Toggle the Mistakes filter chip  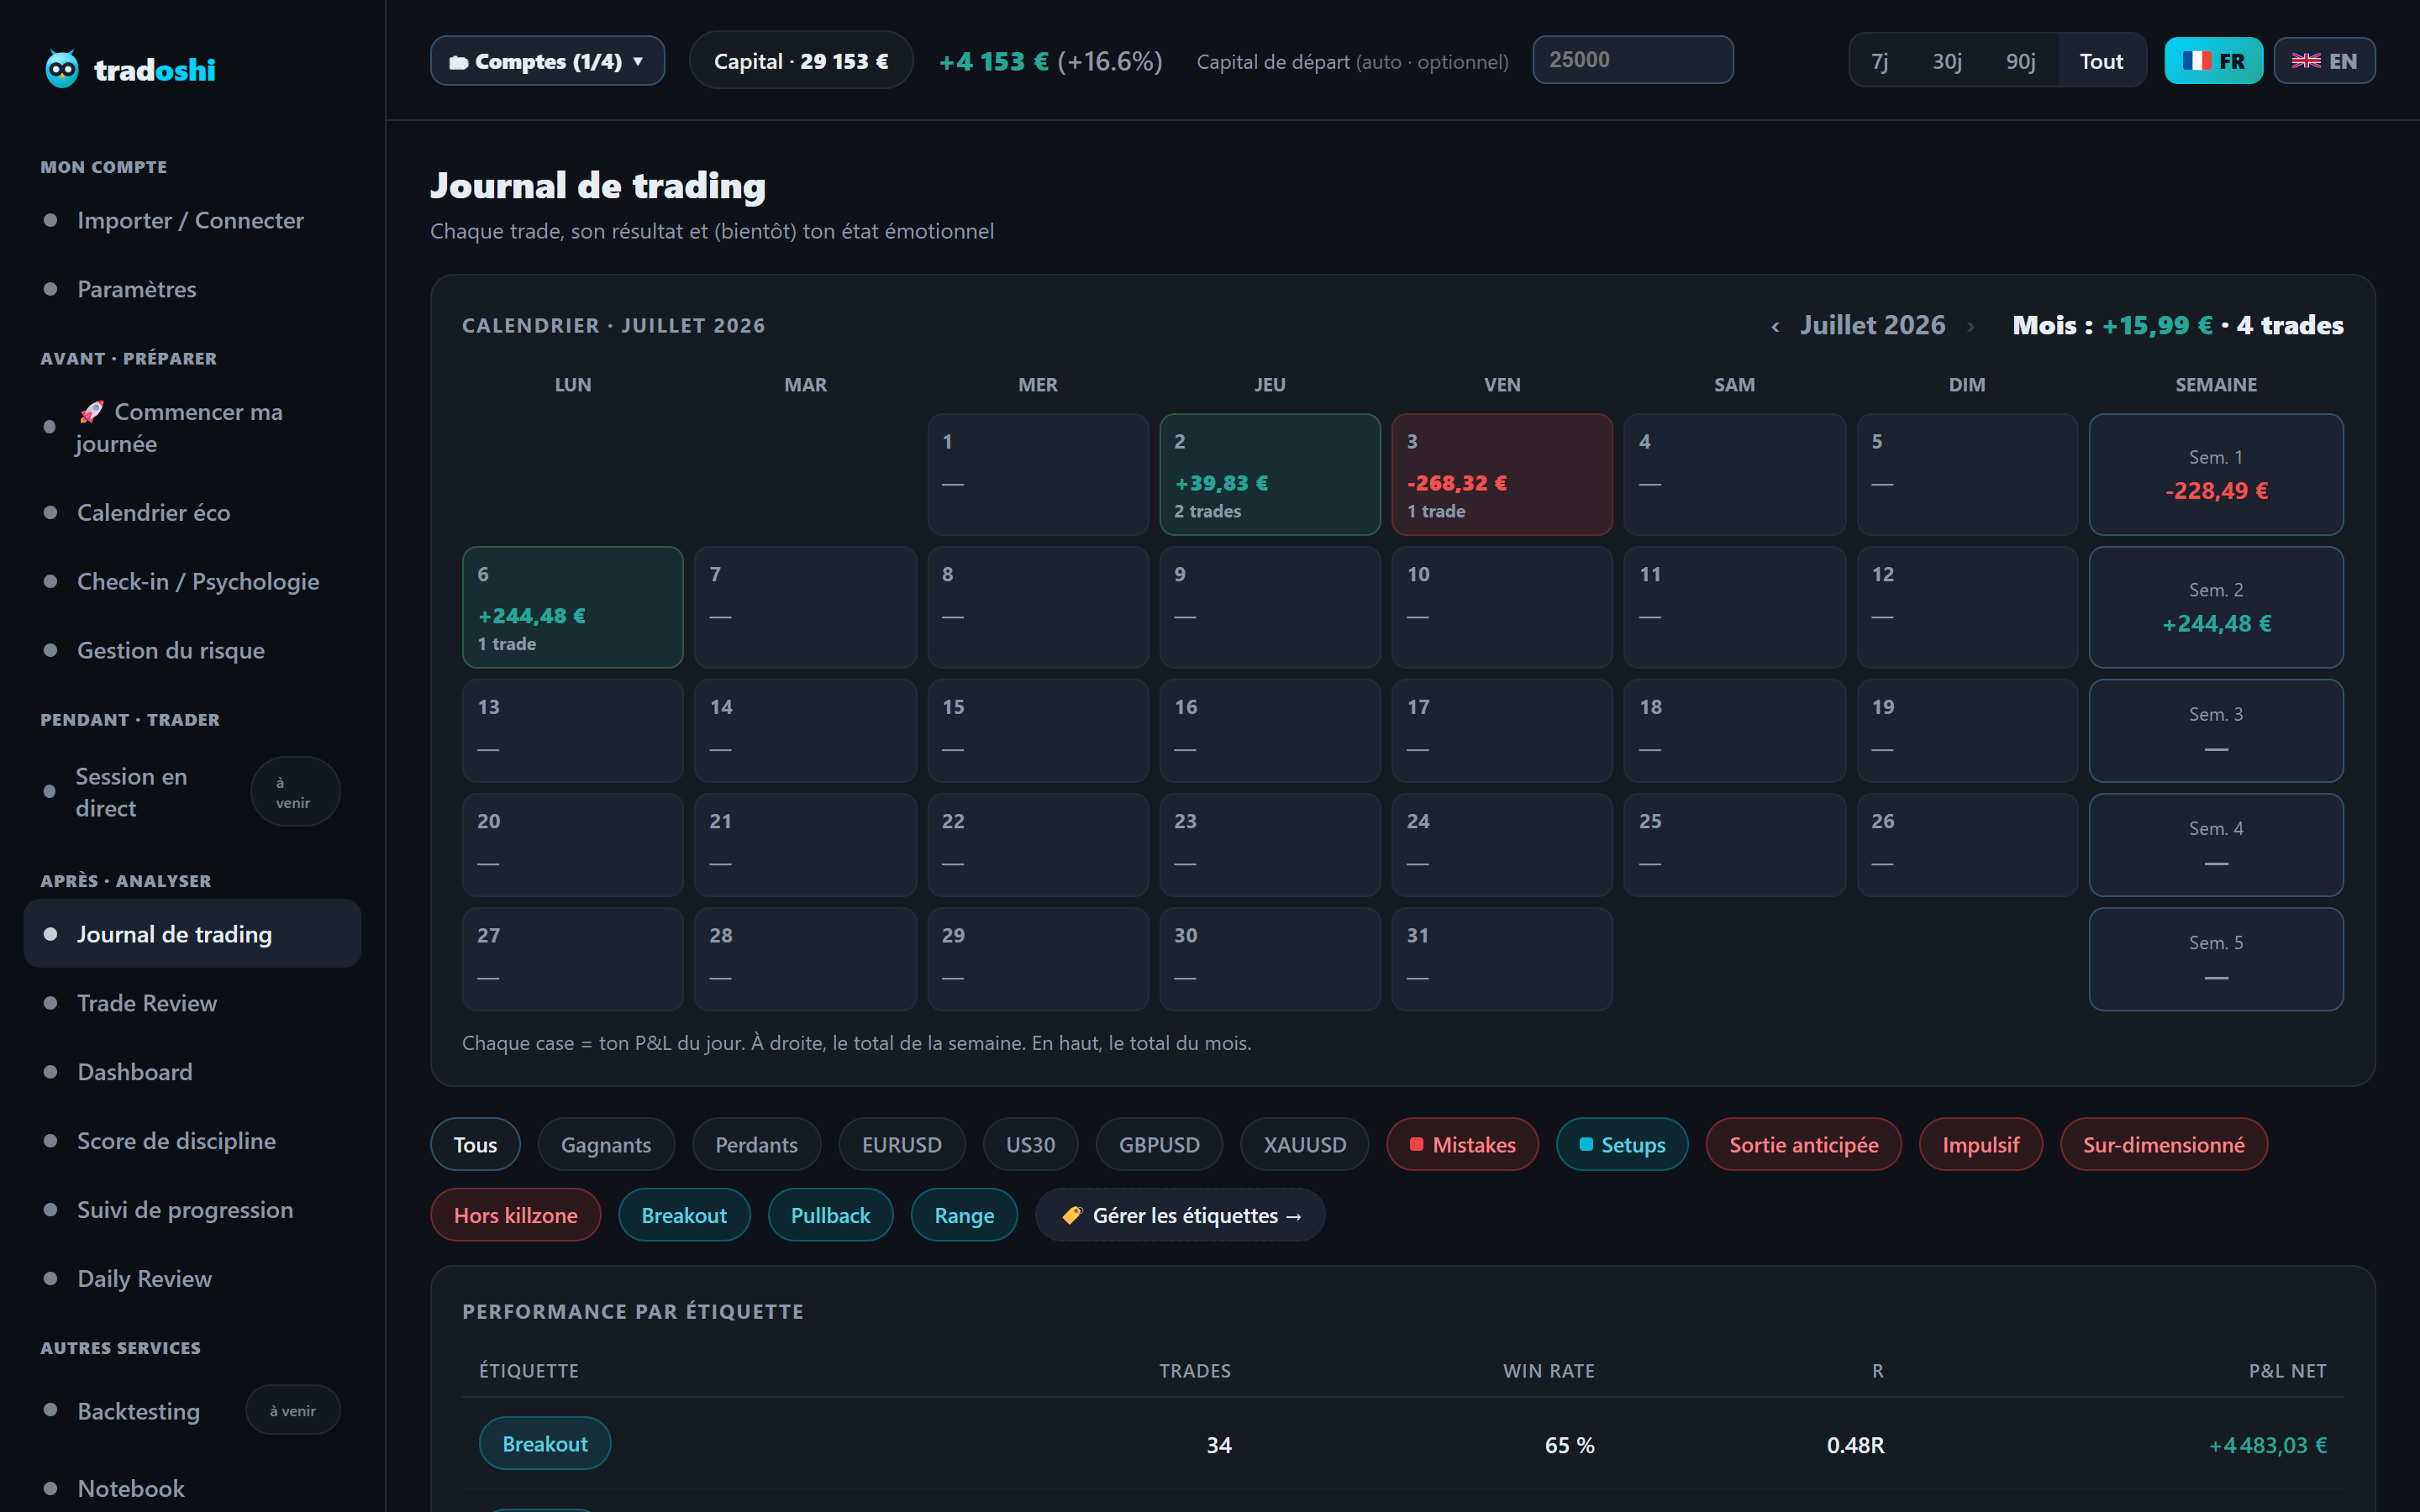1462,1144
